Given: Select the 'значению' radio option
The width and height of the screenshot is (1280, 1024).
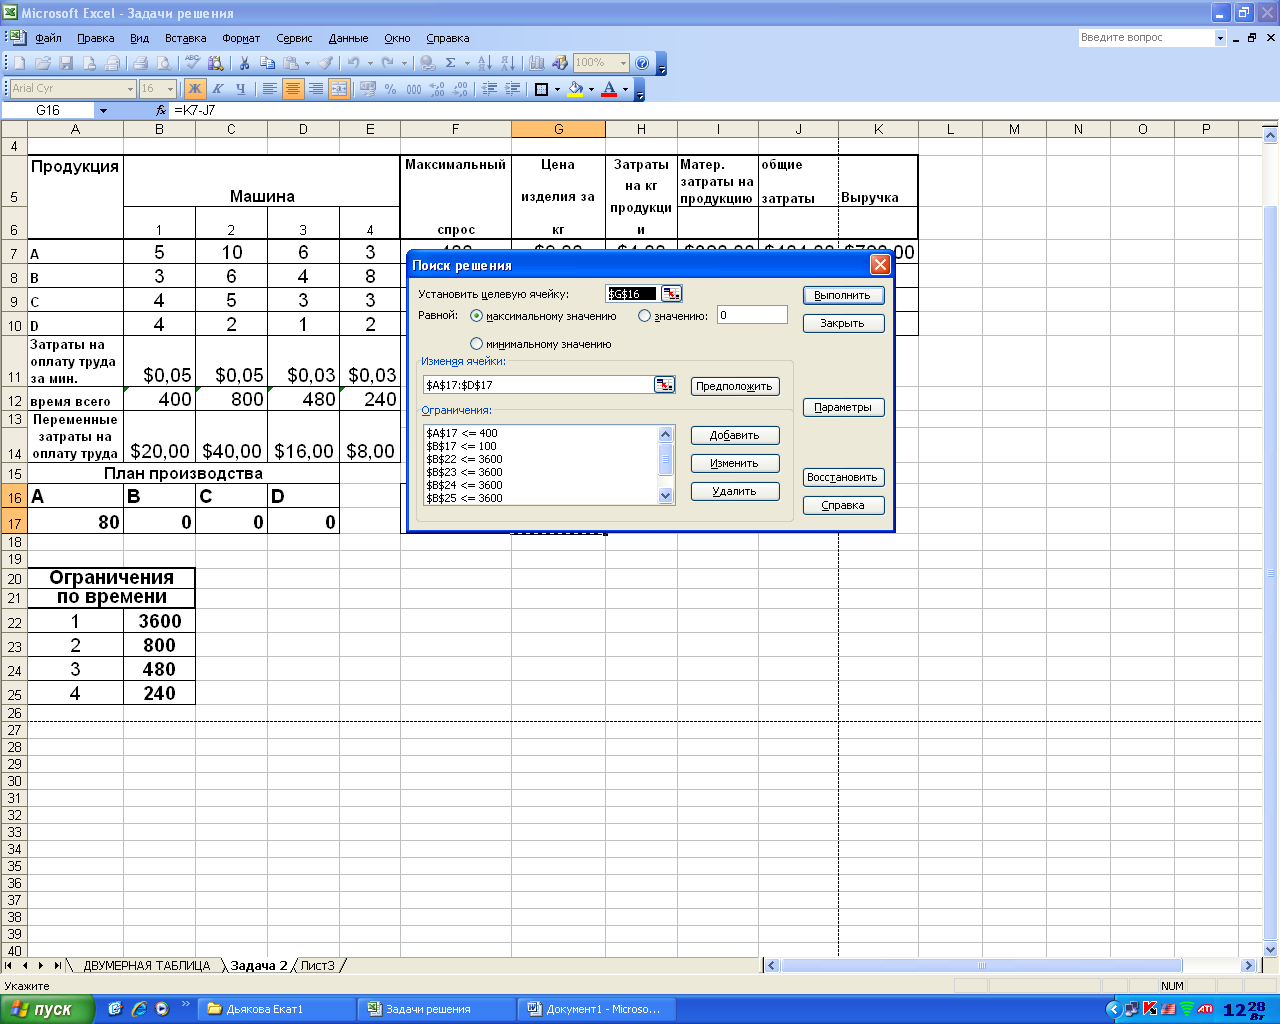Looking at the screenshot, I should 644,316.
